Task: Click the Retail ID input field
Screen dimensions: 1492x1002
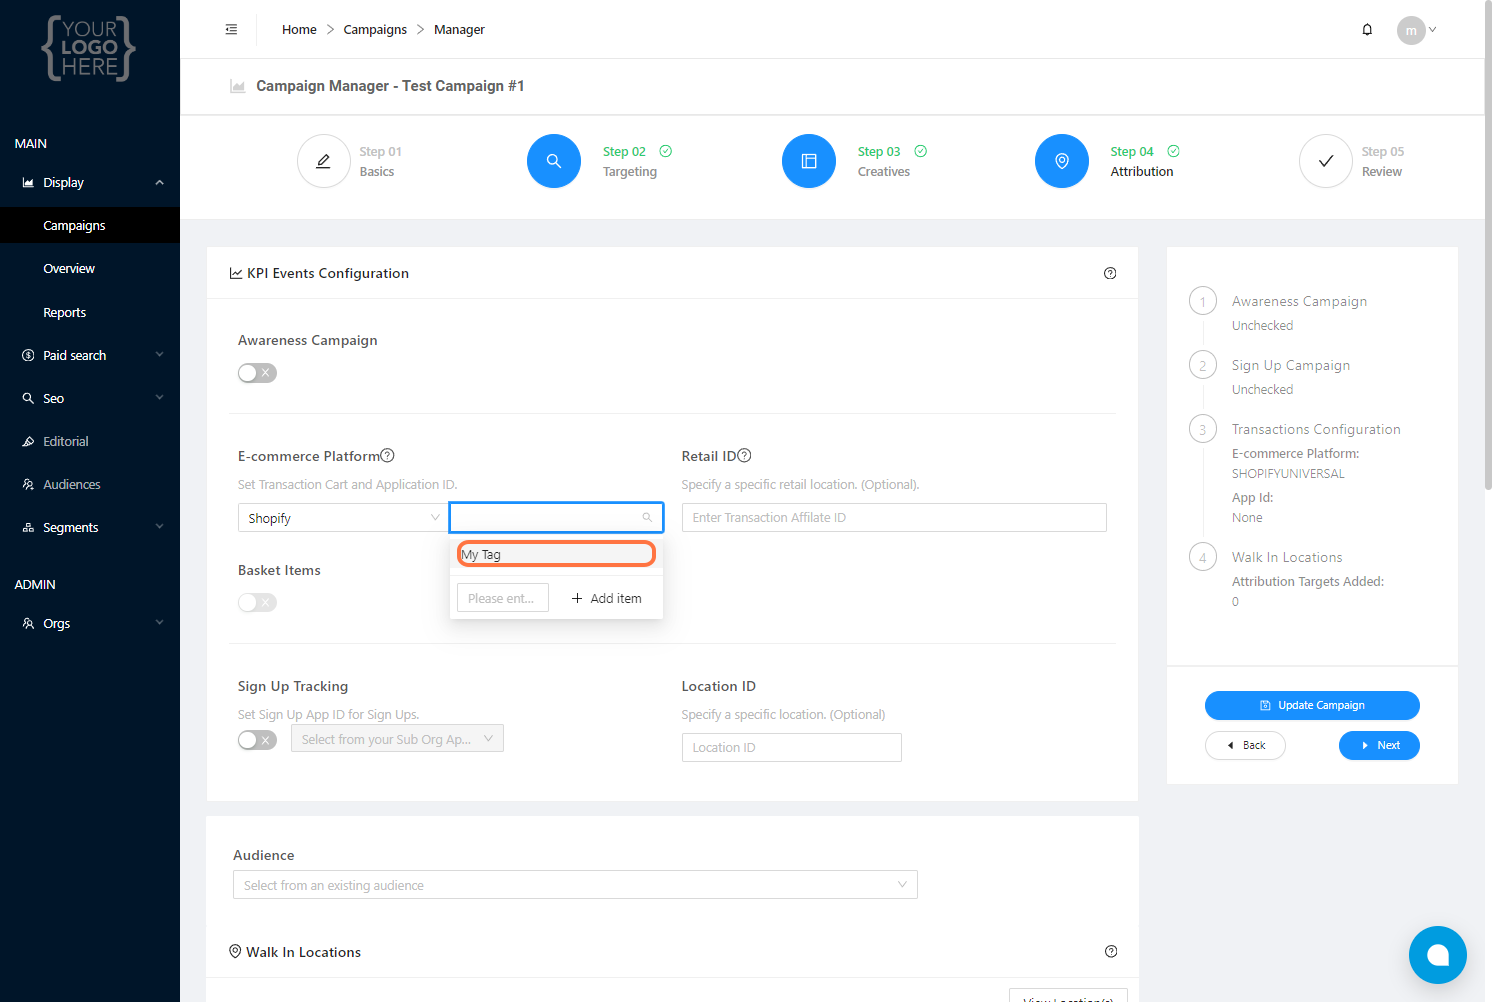Action: click(894, 518)
